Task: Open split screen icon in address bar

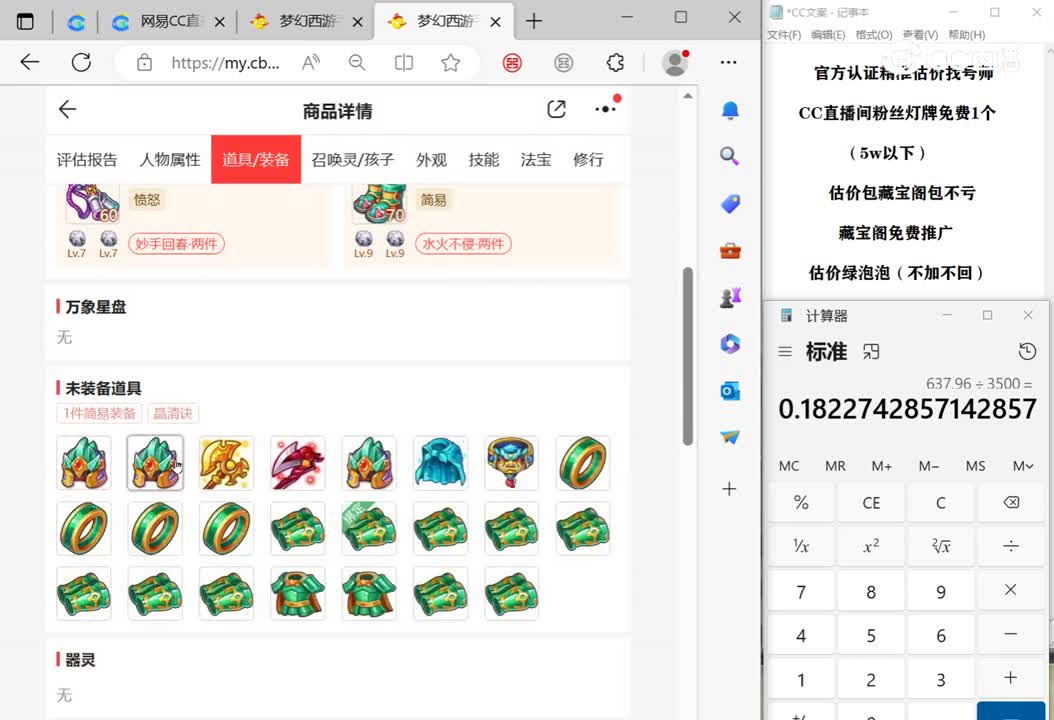Action: 403,63
